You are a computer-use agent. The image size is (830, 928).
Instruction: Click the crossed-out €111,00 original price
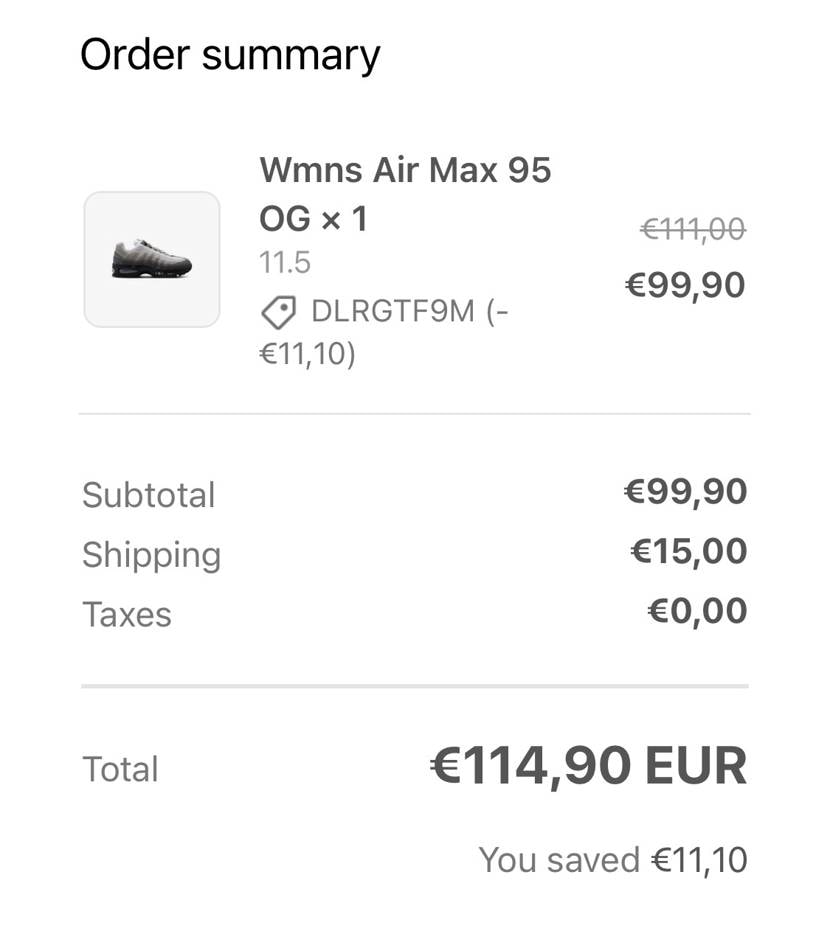692,231
